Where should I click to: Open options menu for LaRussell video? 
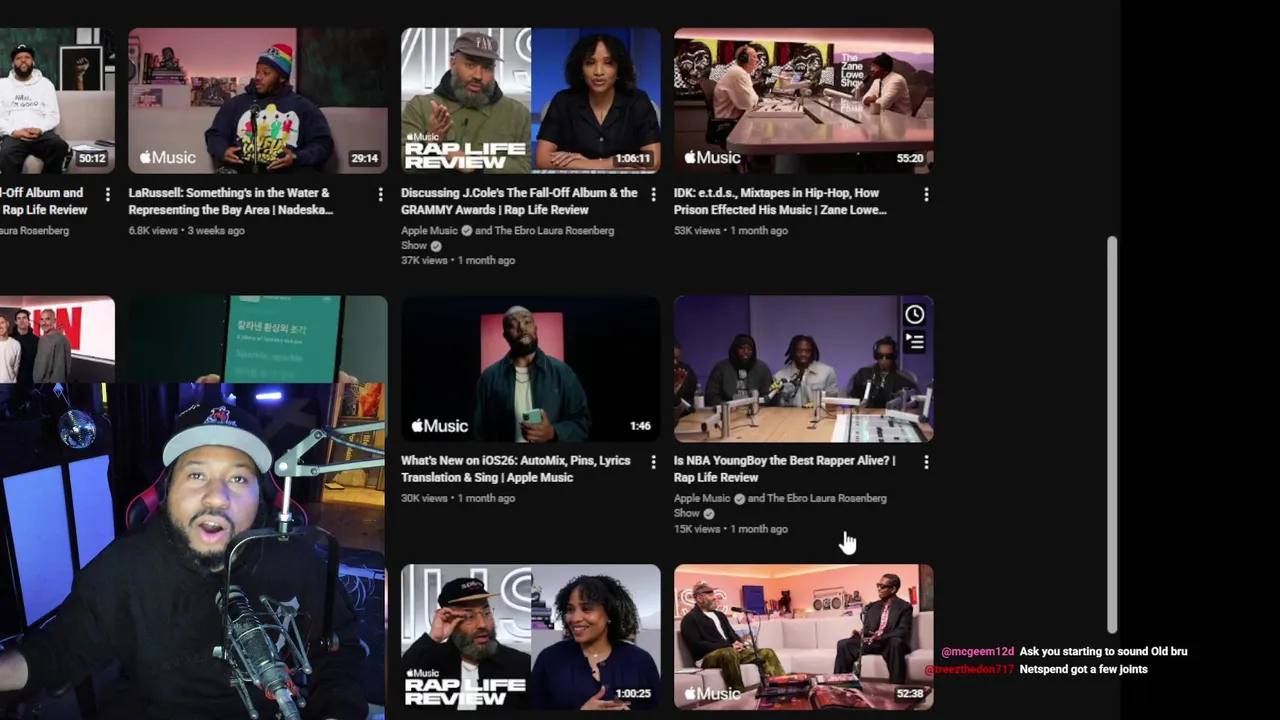380,194
